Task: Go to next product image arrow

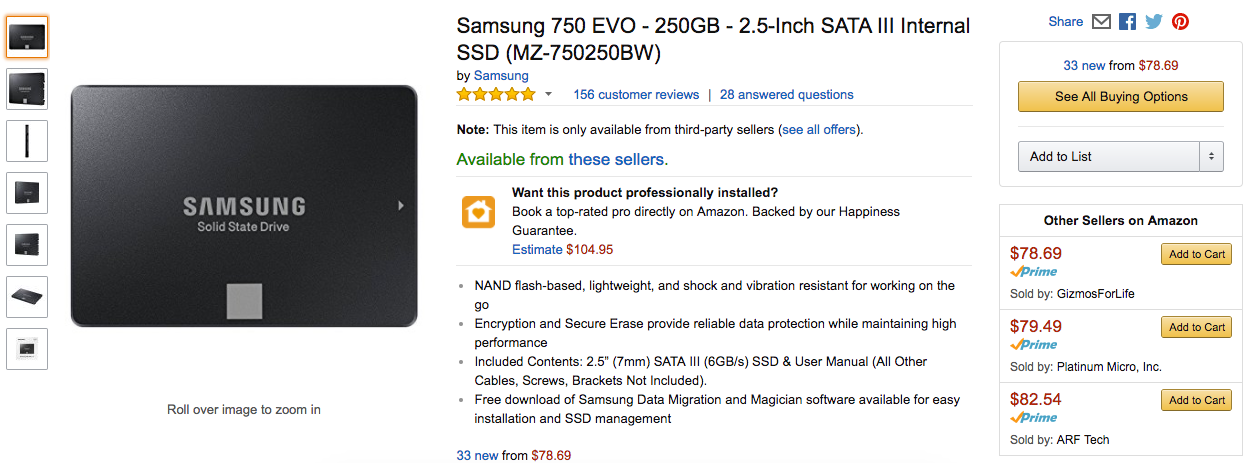Action: pyautogui.click(x=401, y=205)
